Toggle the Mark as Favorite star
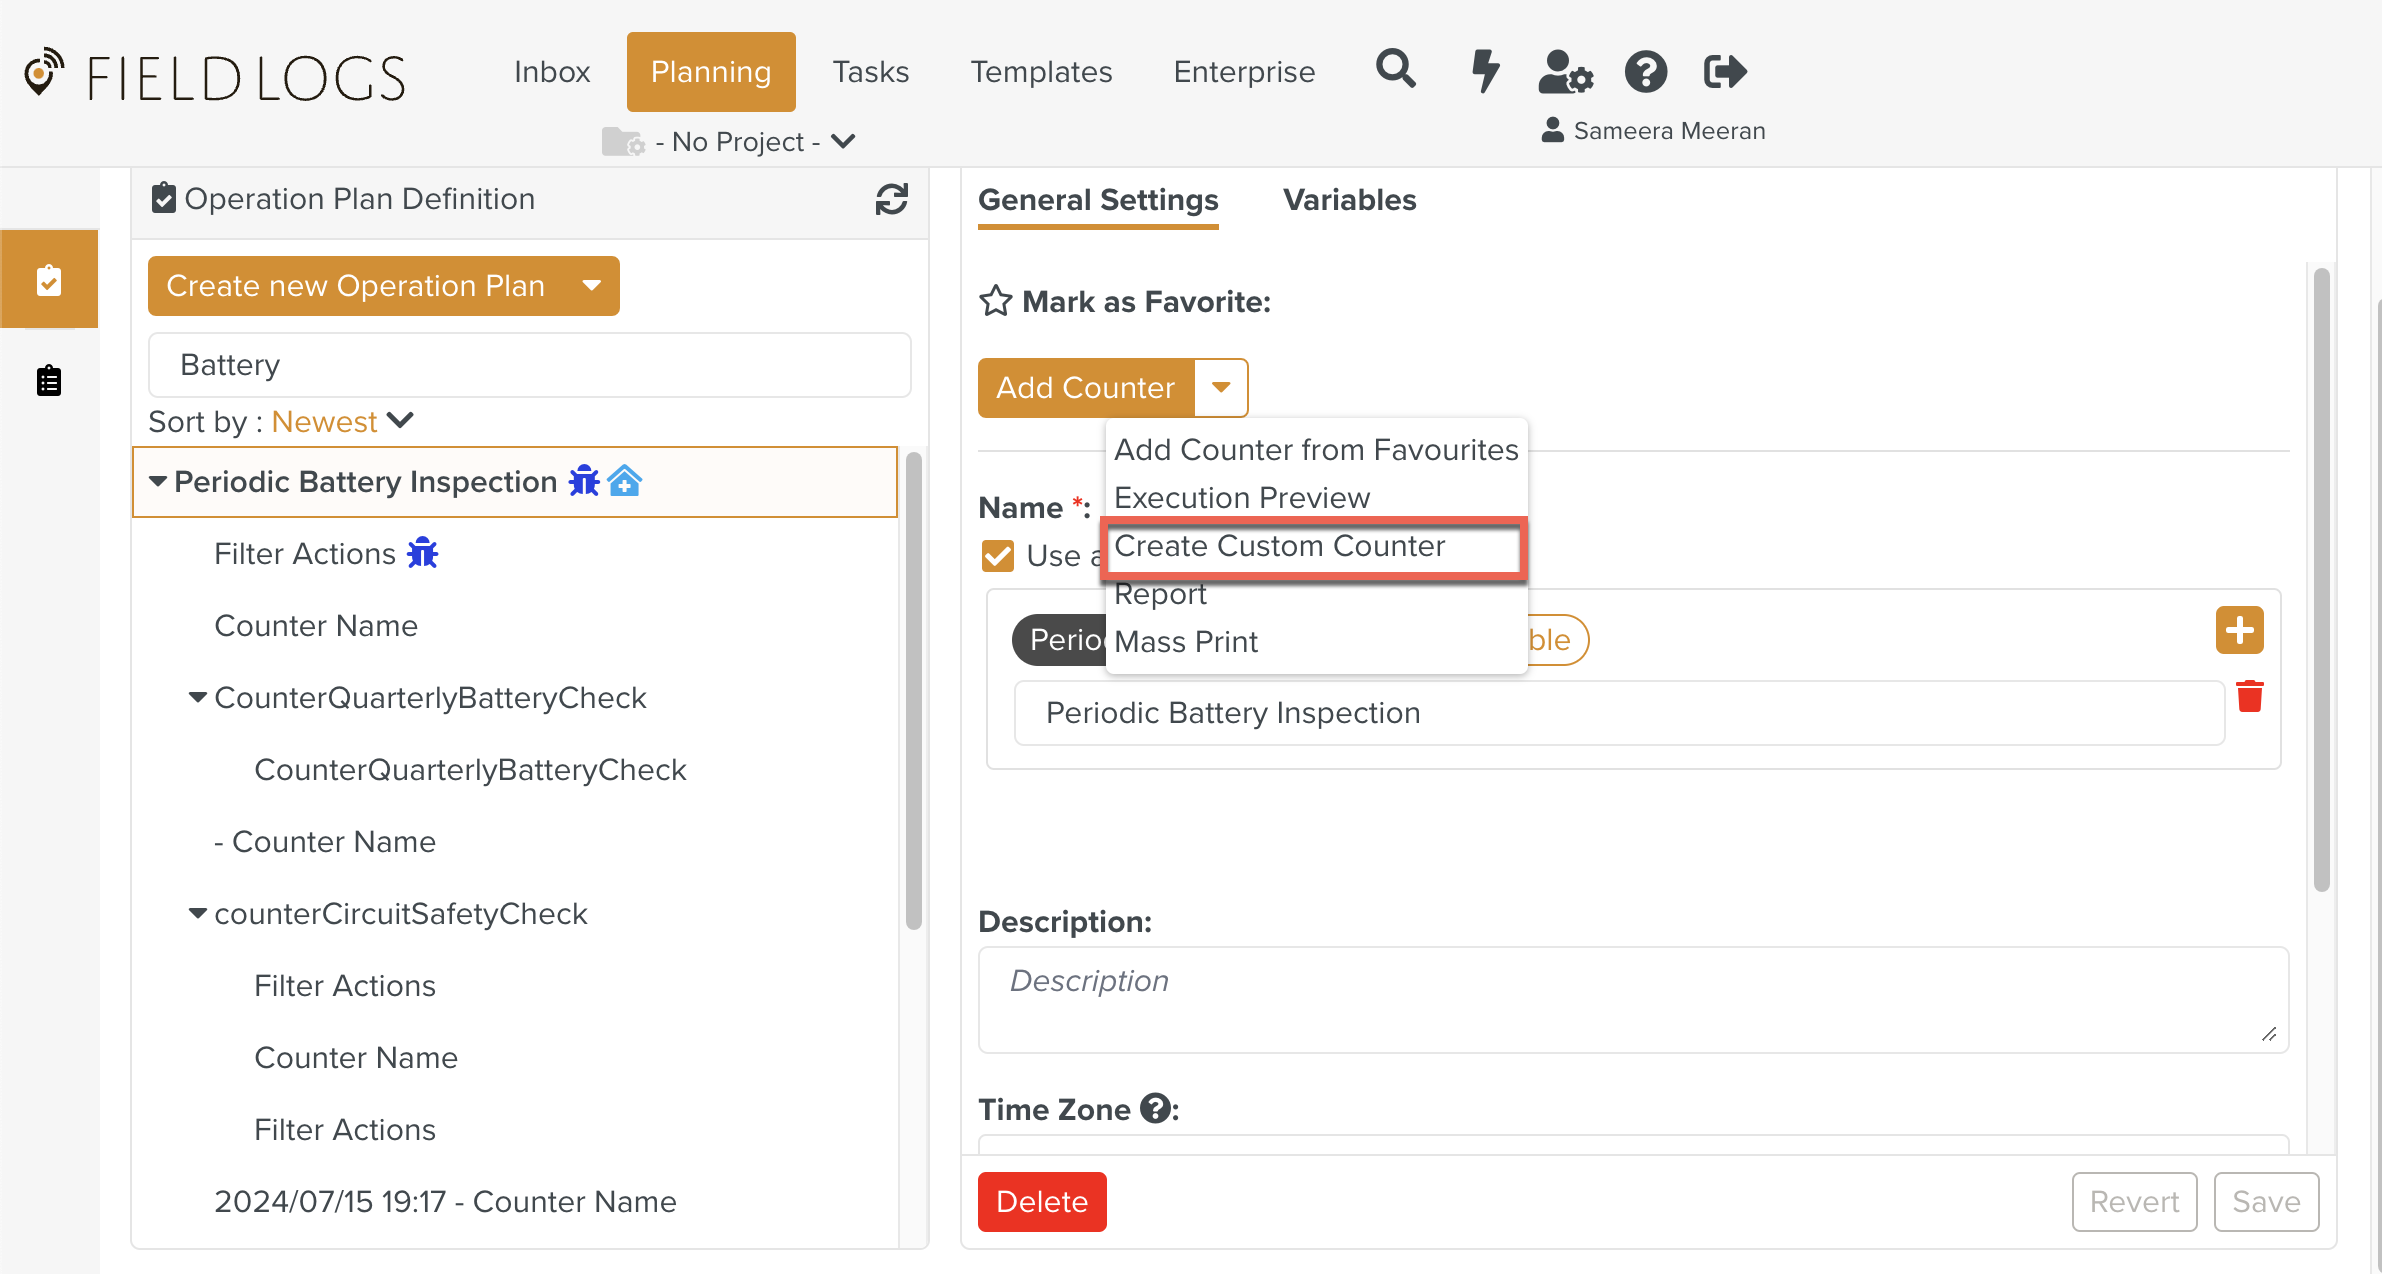This screenshot has width=2382, height=1274. (x=995, y=301)
